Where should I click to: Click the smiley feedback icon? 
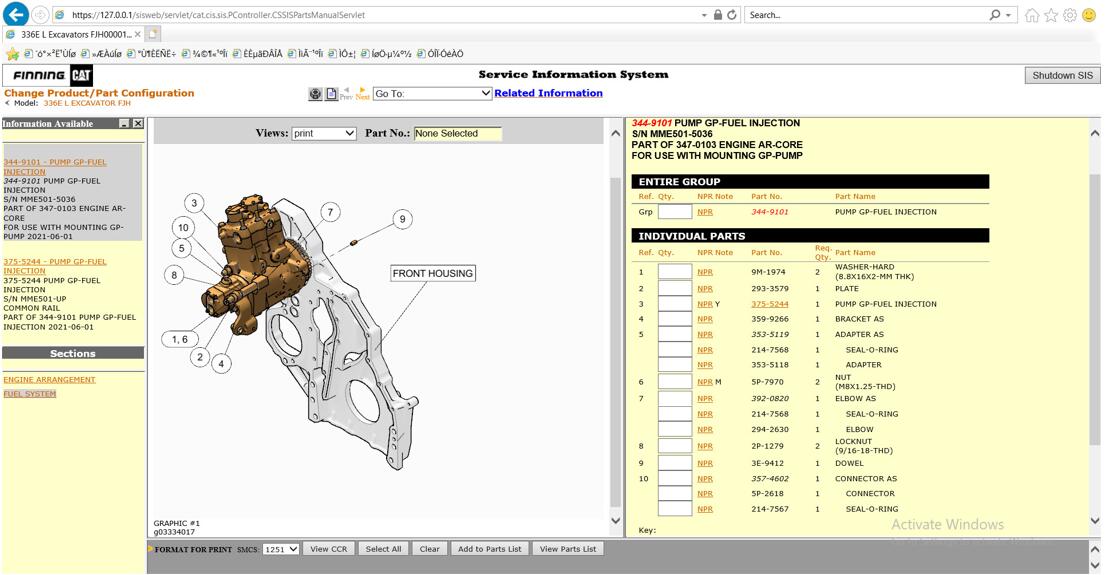pyautogui.click(x=1089, y=15)
